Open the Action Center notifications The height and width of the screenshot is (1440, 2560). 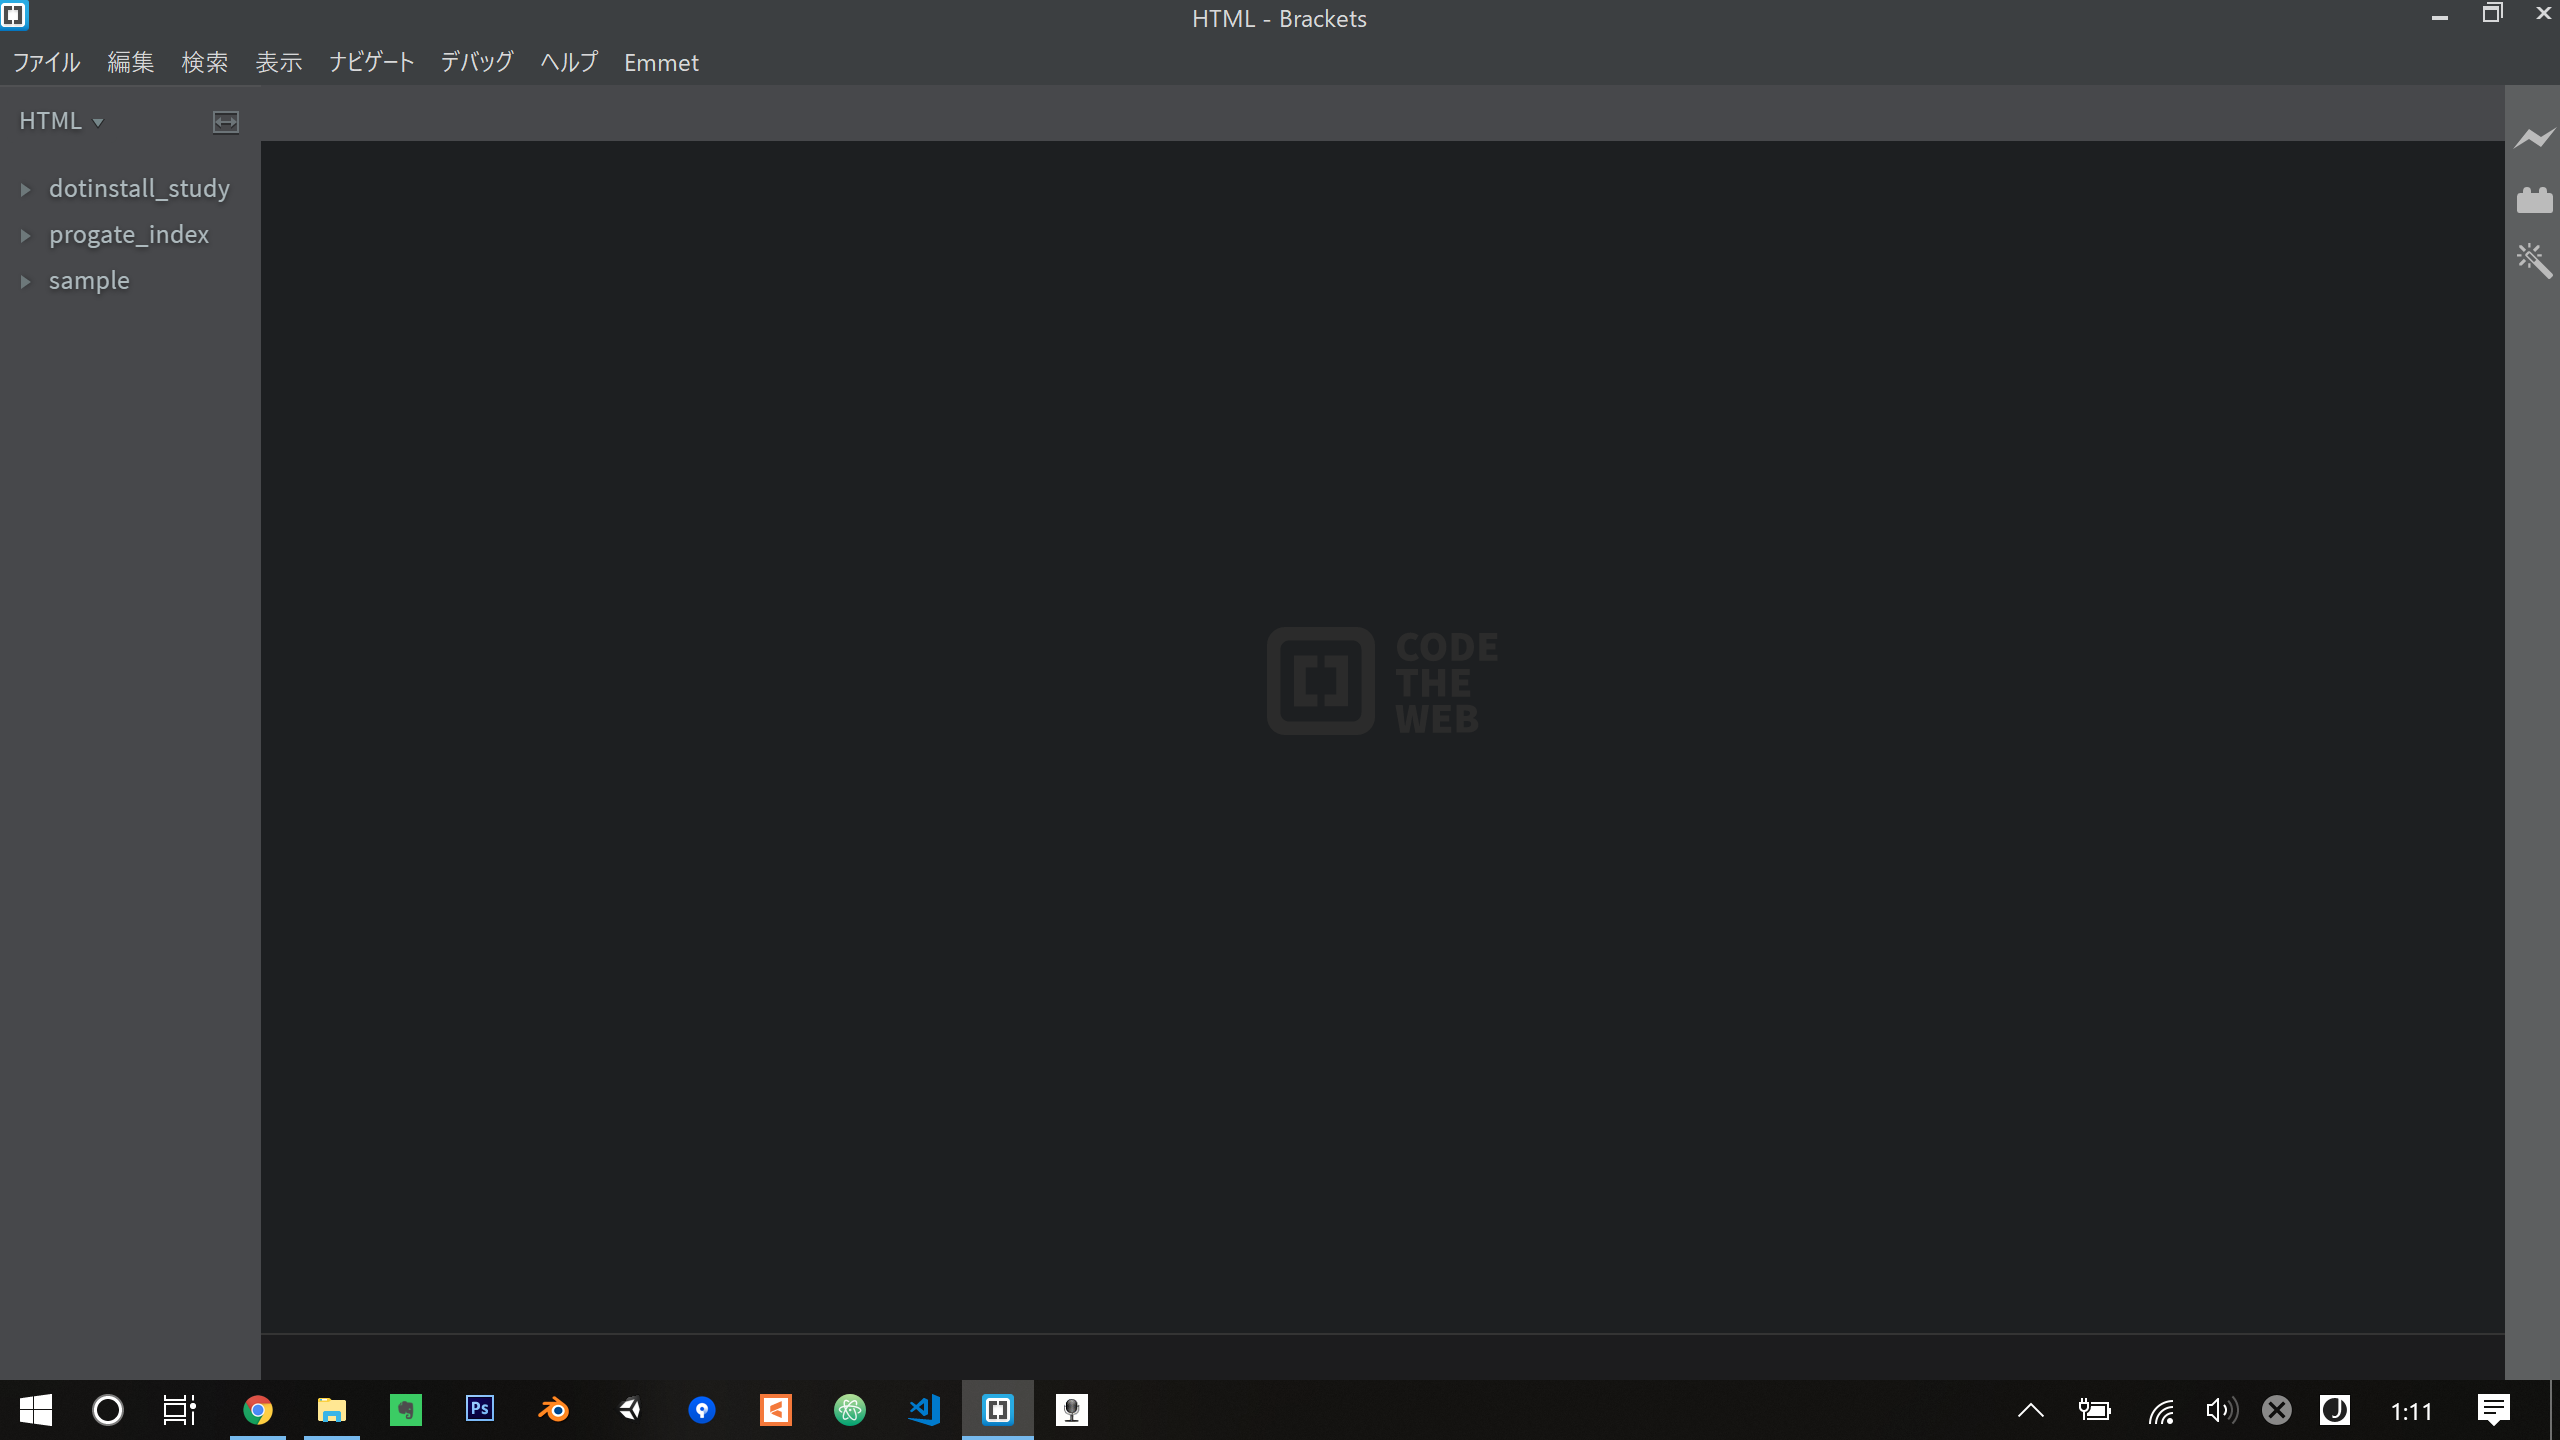[2494, 1410]
